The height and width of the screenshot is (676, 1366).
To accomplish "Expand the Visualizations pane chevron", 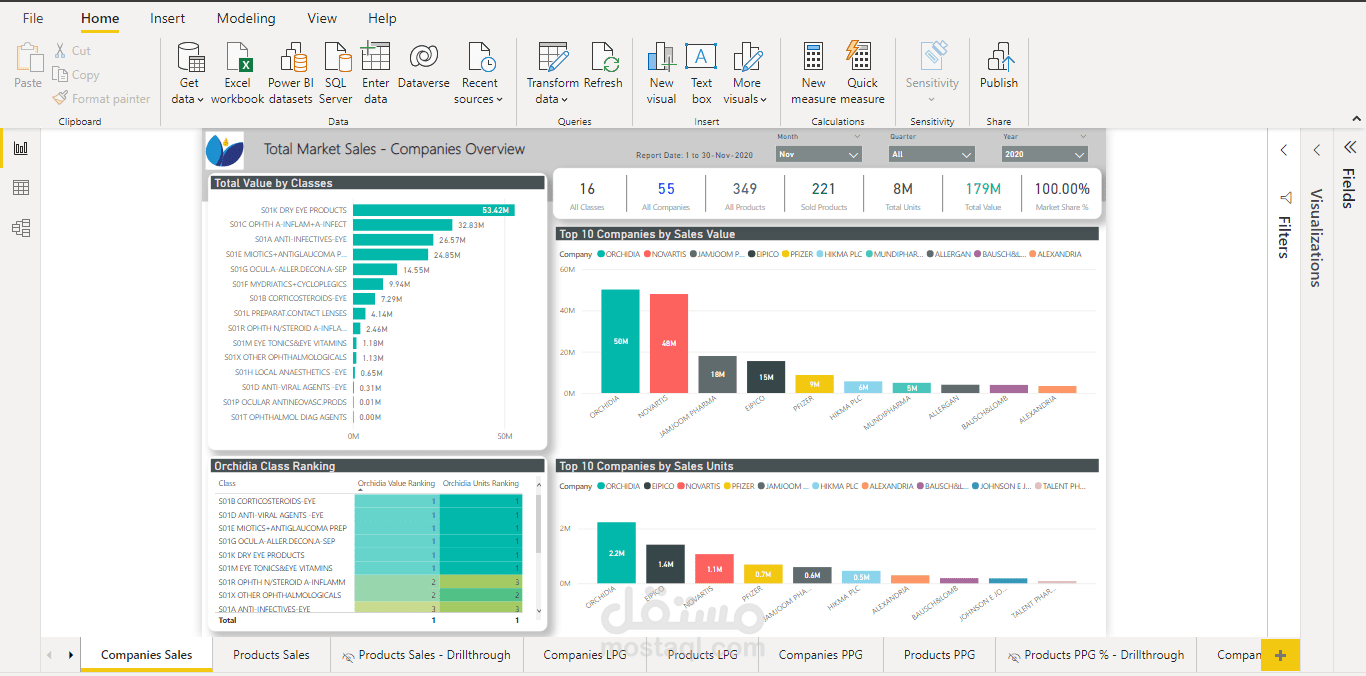I will pyautogui.click(x=1317, y=150).
